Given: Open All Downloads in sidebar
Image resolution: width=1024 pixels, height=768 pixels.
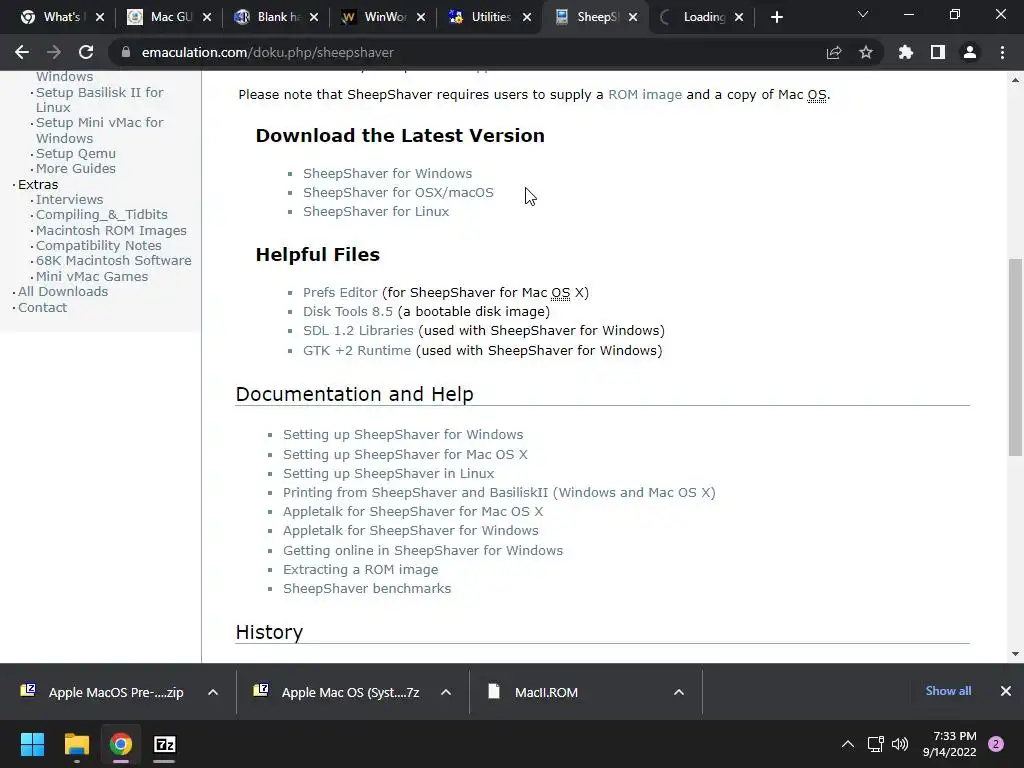Looking at the screenshot, I should 63,291.
